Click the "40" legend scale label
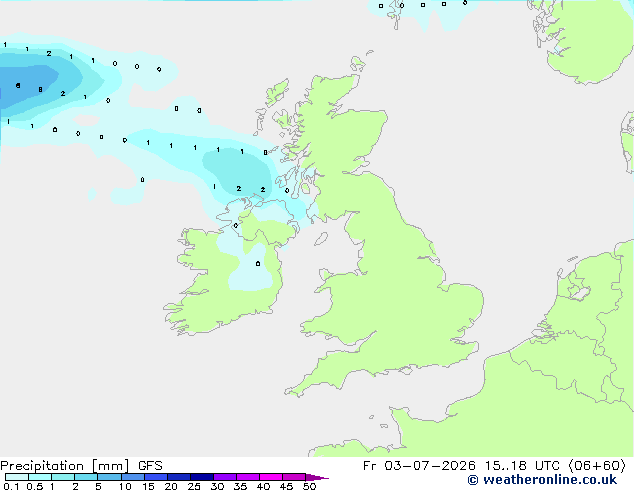This screenshot has height=490, width=634. click(x=263, y=486)
